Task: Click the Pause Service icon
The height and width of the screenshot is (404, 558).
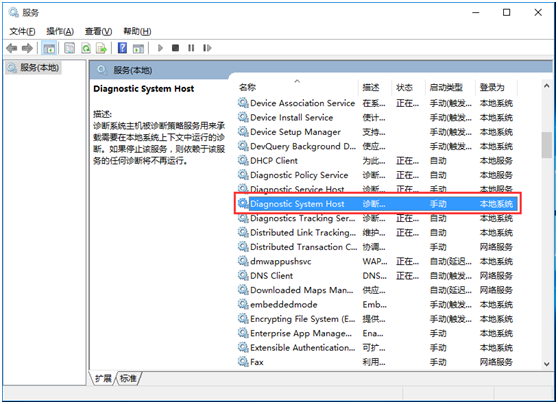Action: pyautogui.click(x=191, y=48)
